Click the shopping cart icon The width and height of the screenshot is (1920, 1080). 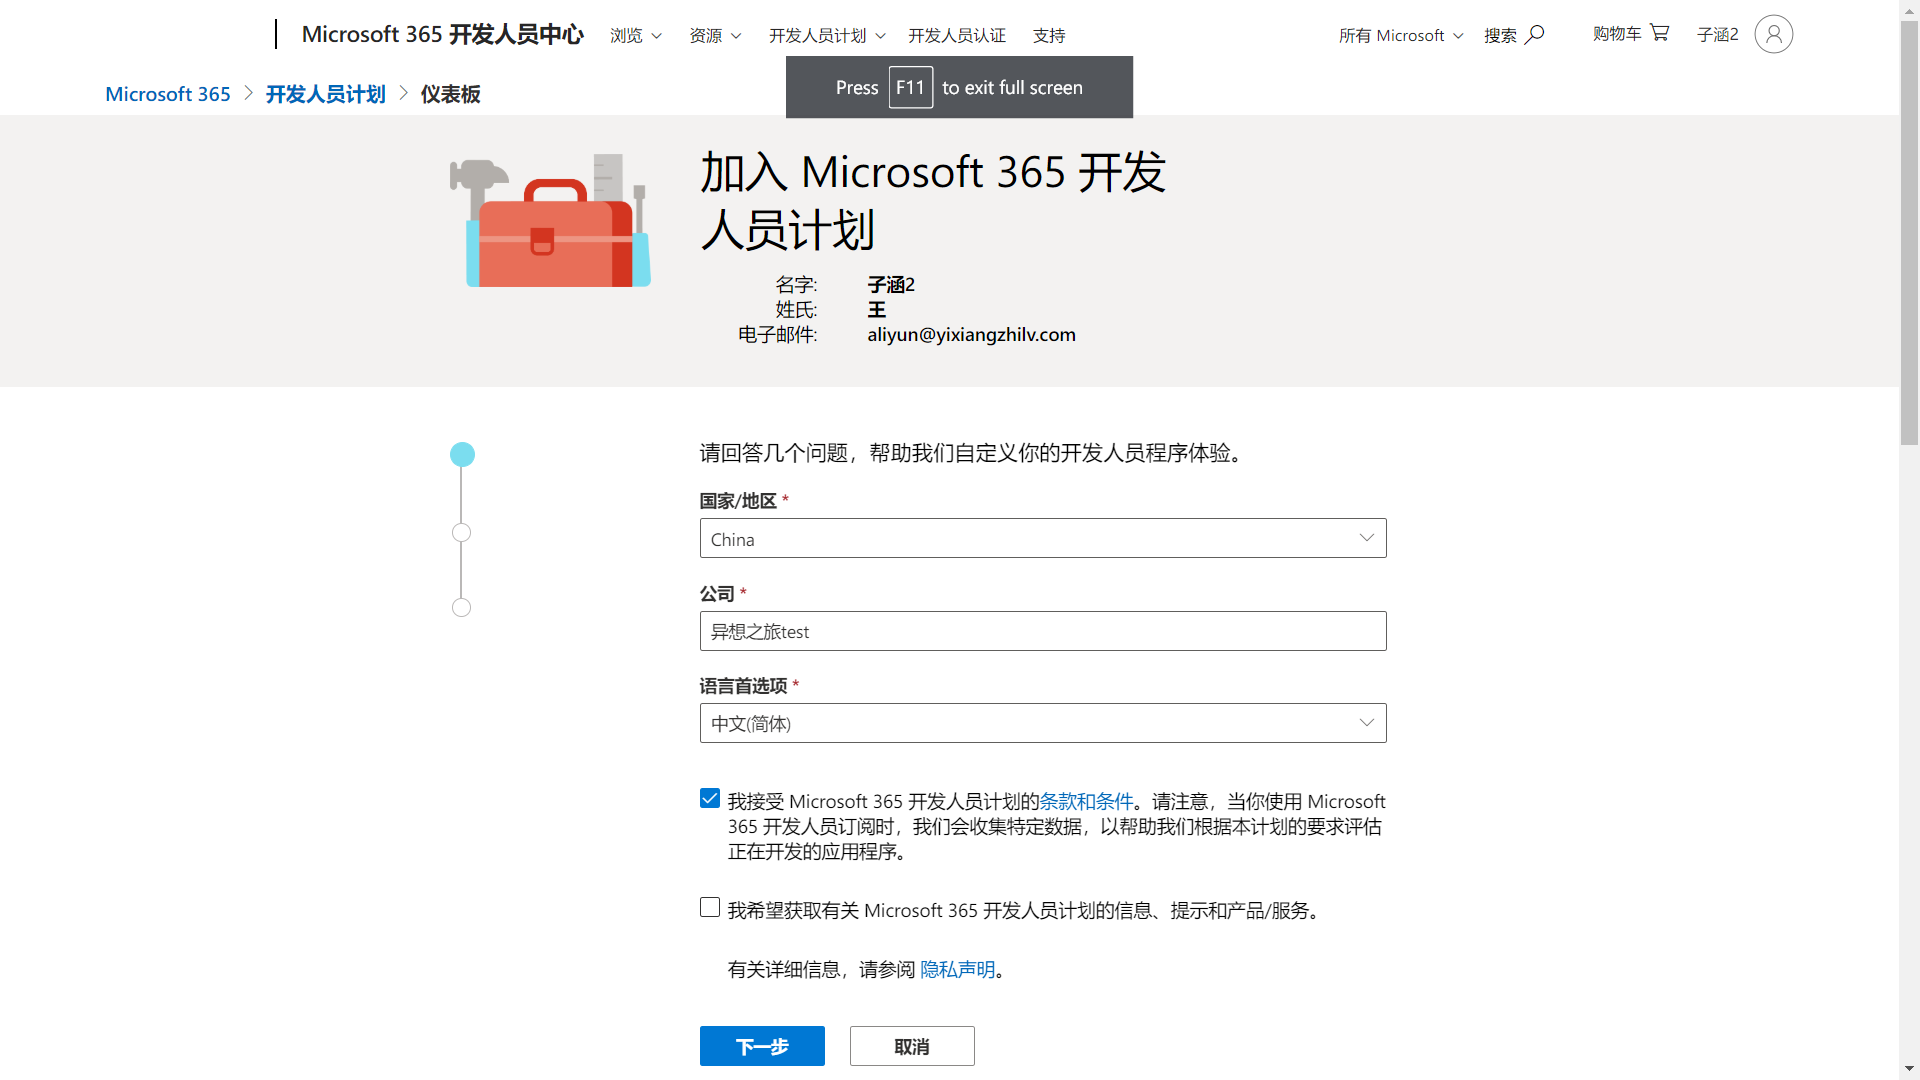(1660, 33)
